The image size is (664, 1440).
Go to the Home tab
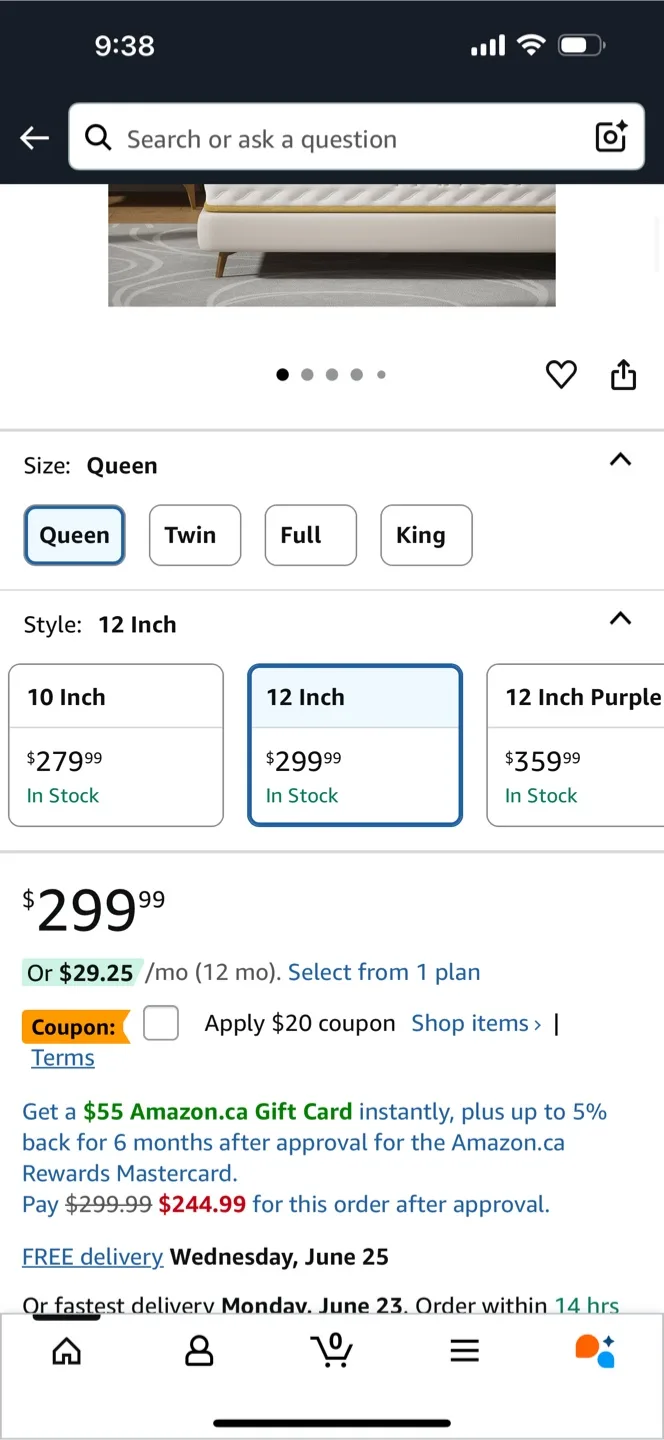[66, 1350]
